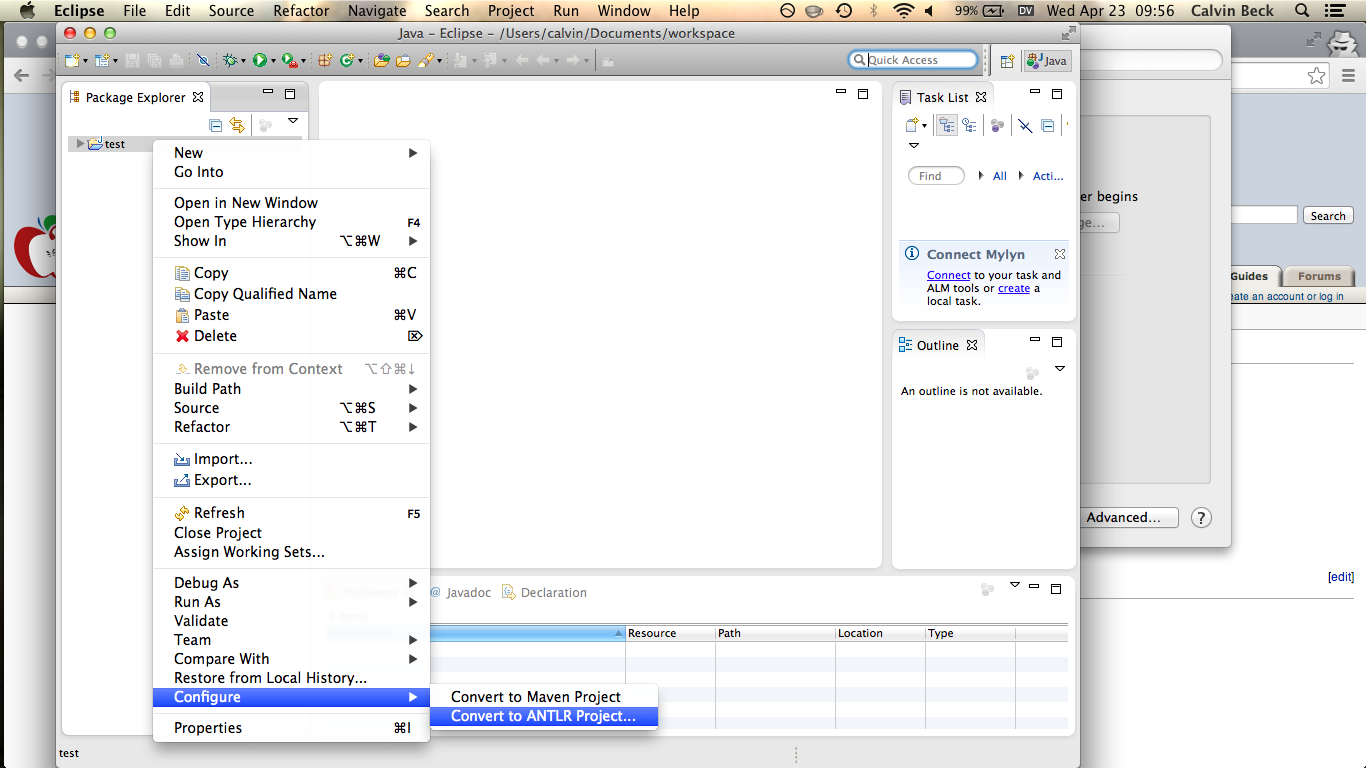Open Package Explorer view menu triangle
This screenshot has width=1366, height=768.
[293, 121]
